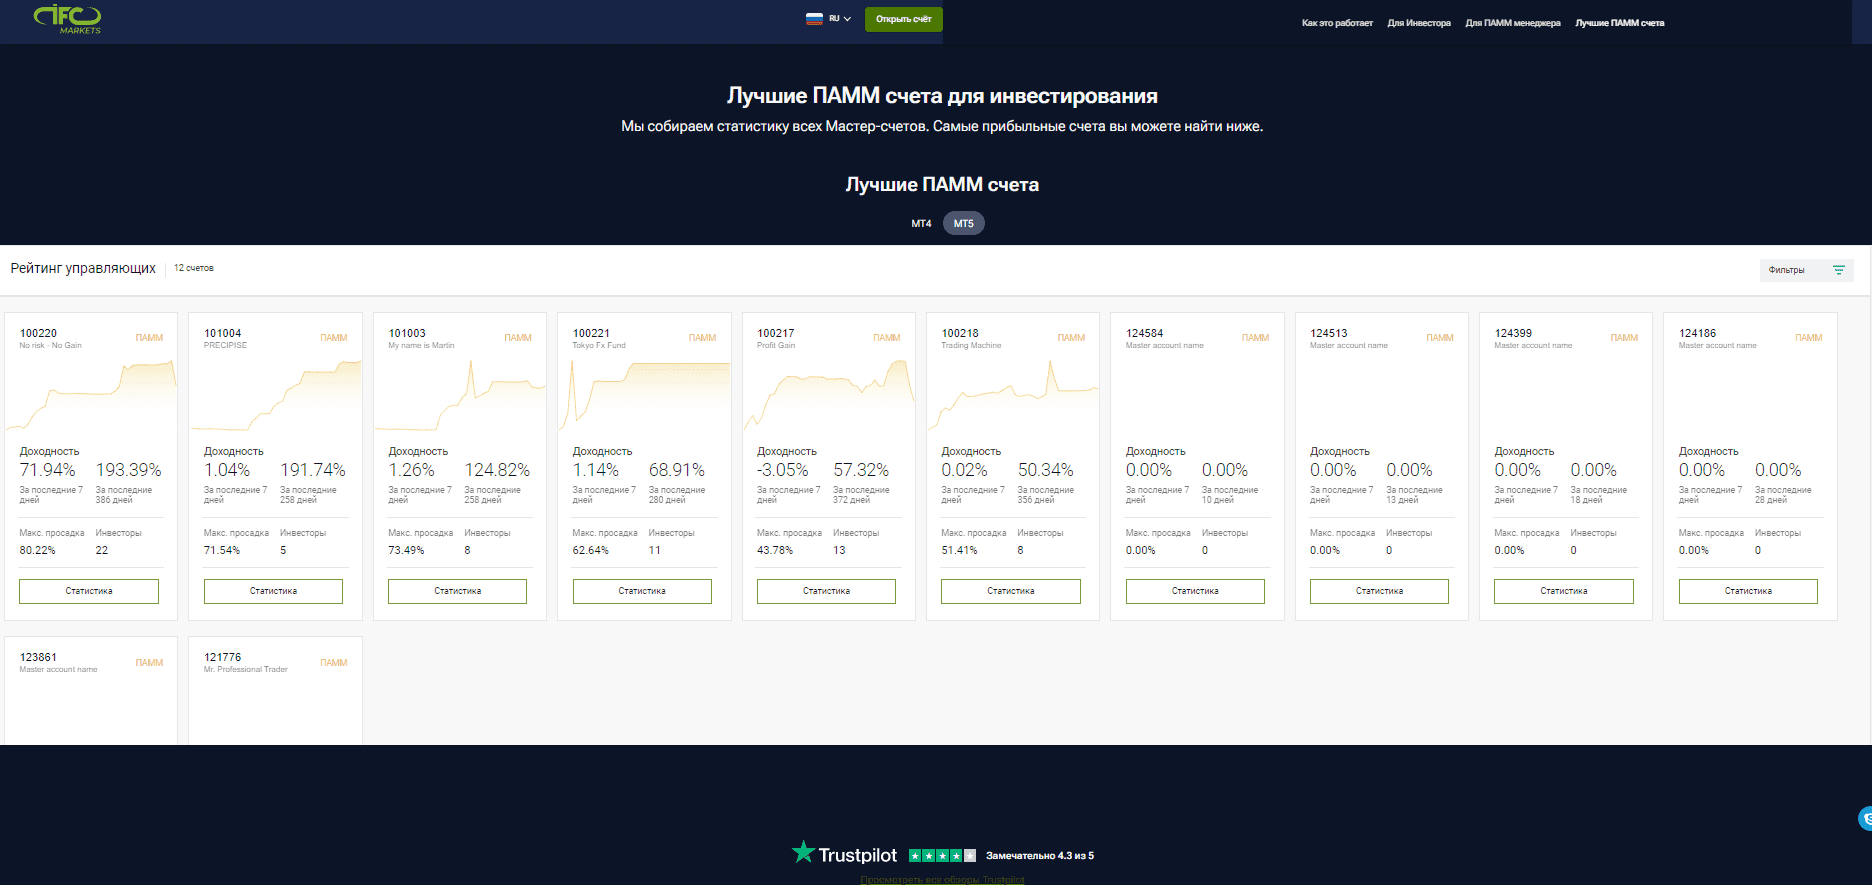This screenshot has height=885, width=1872.
Task: Open the Trustpilot reviews link
Action: [x=942, y=880]
